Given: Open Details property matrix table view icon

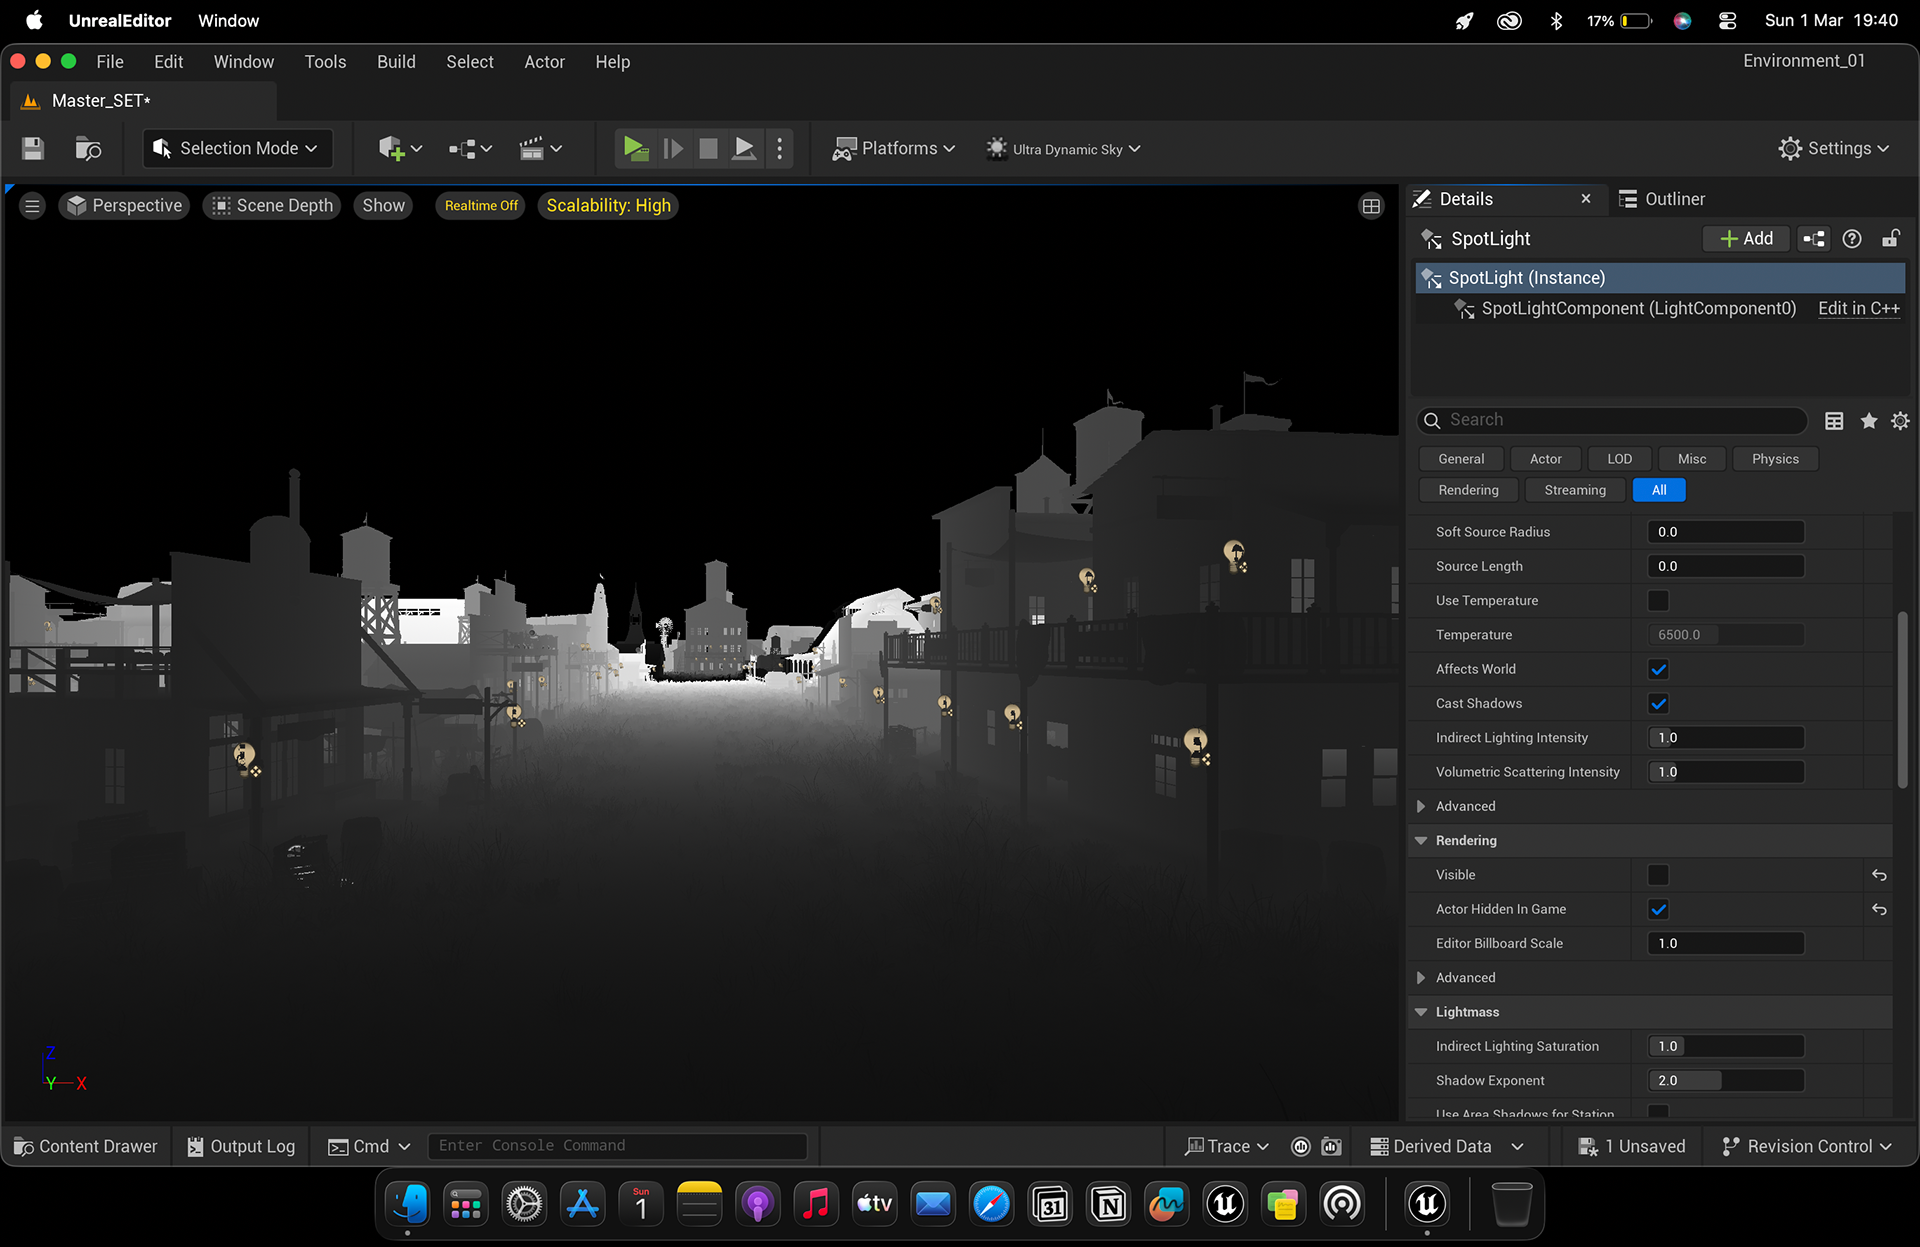Looking at the screenshot, I should pos(1834,421).
